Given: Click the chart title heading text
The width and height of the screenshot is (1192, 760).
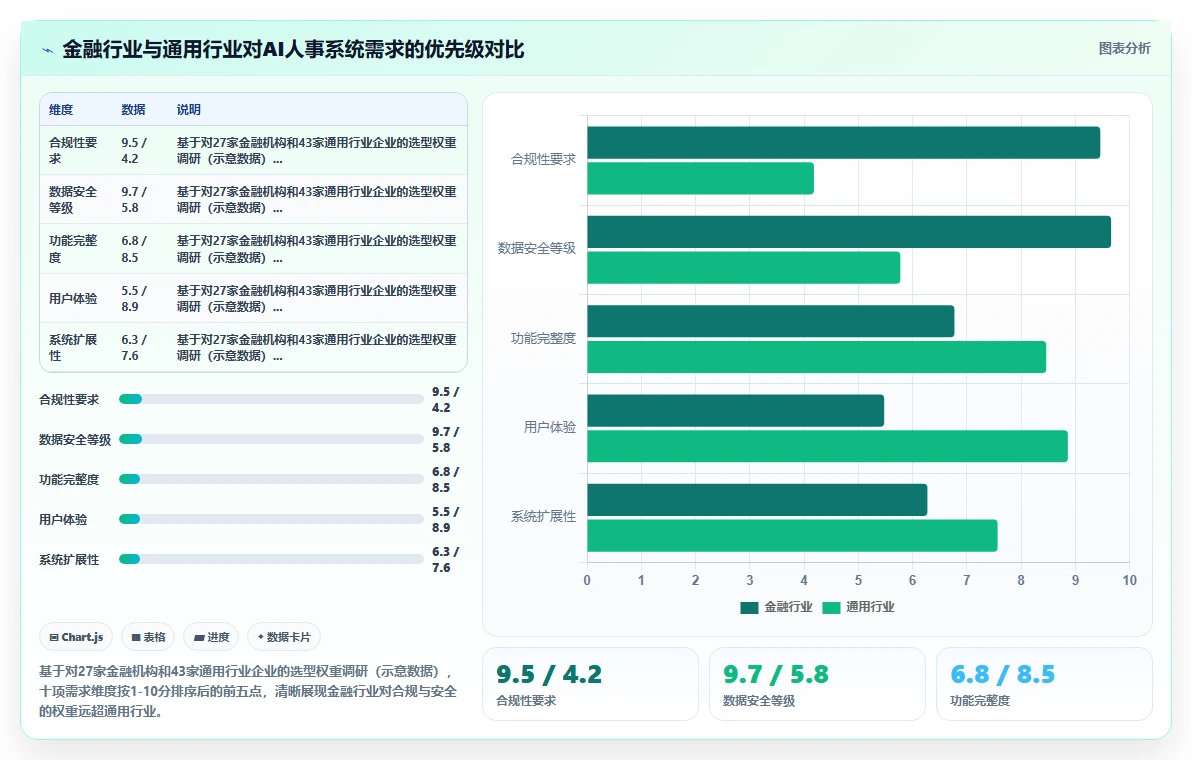Looking at the screenshot, I should click(x=293, y=50).
